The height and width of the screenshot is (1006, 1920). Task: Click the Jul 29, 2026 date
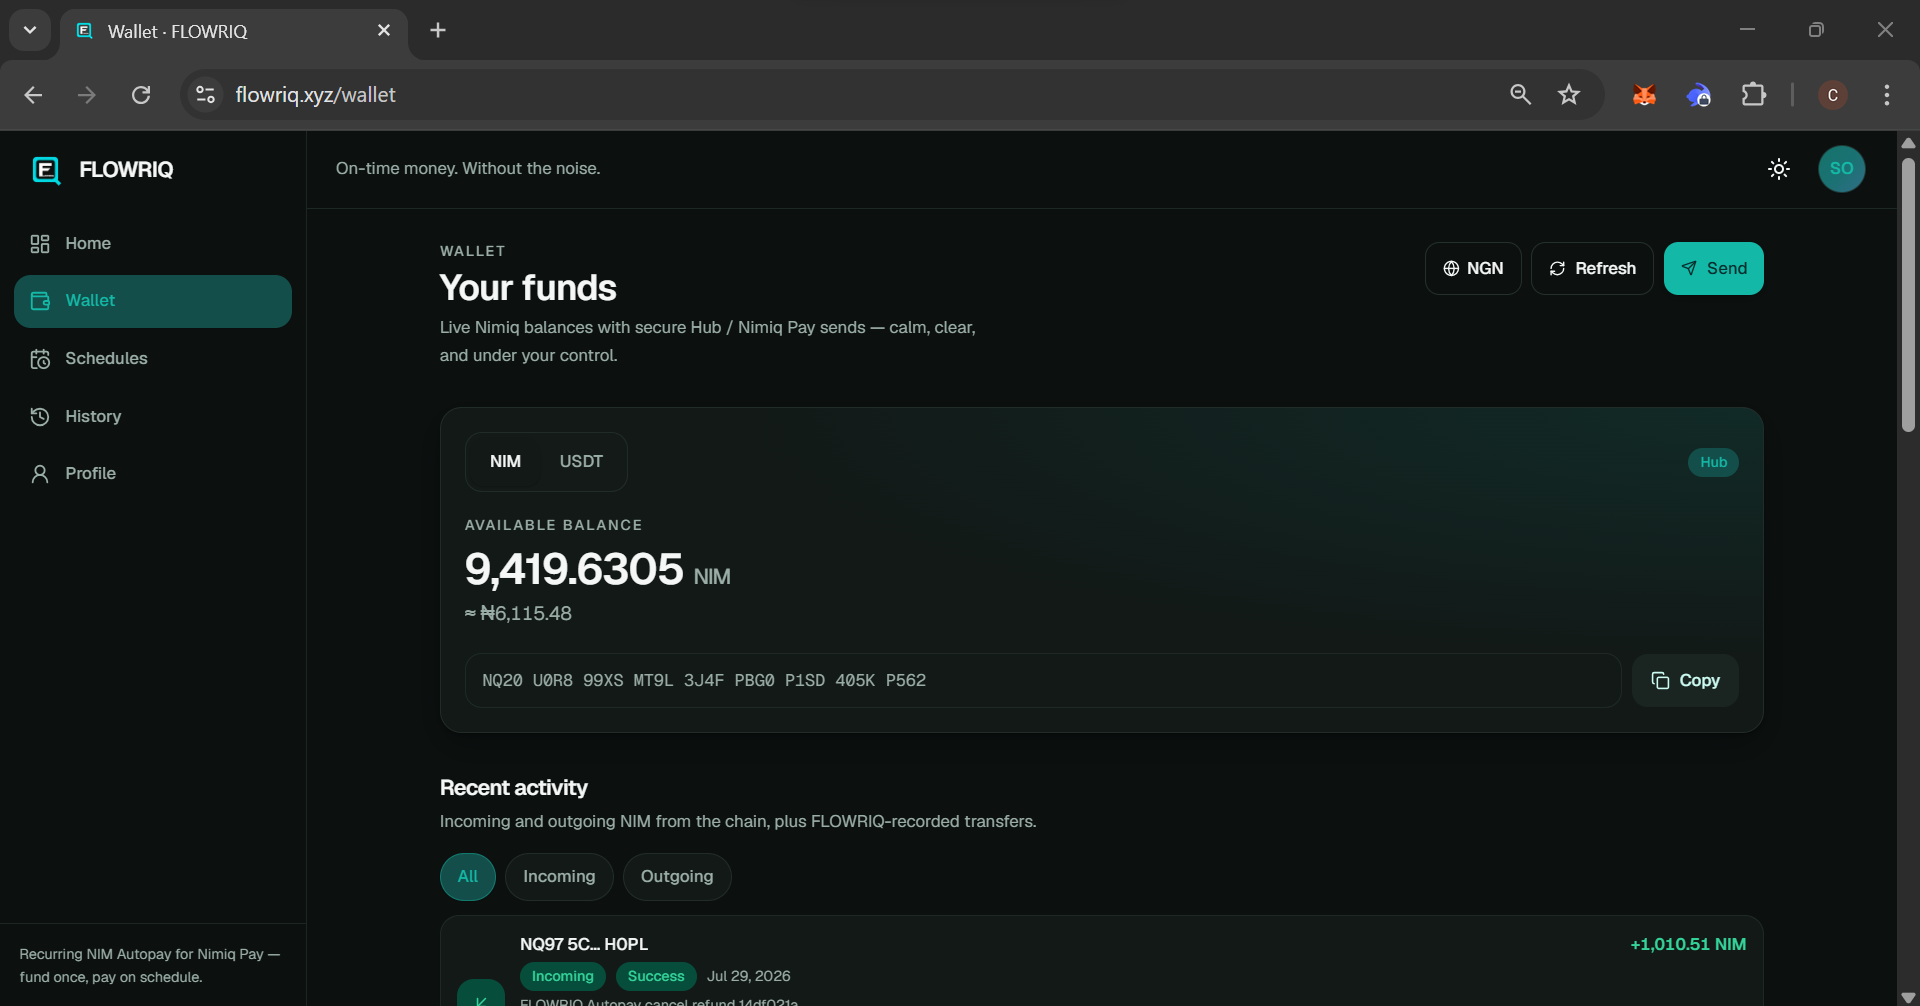click(749, 976)
